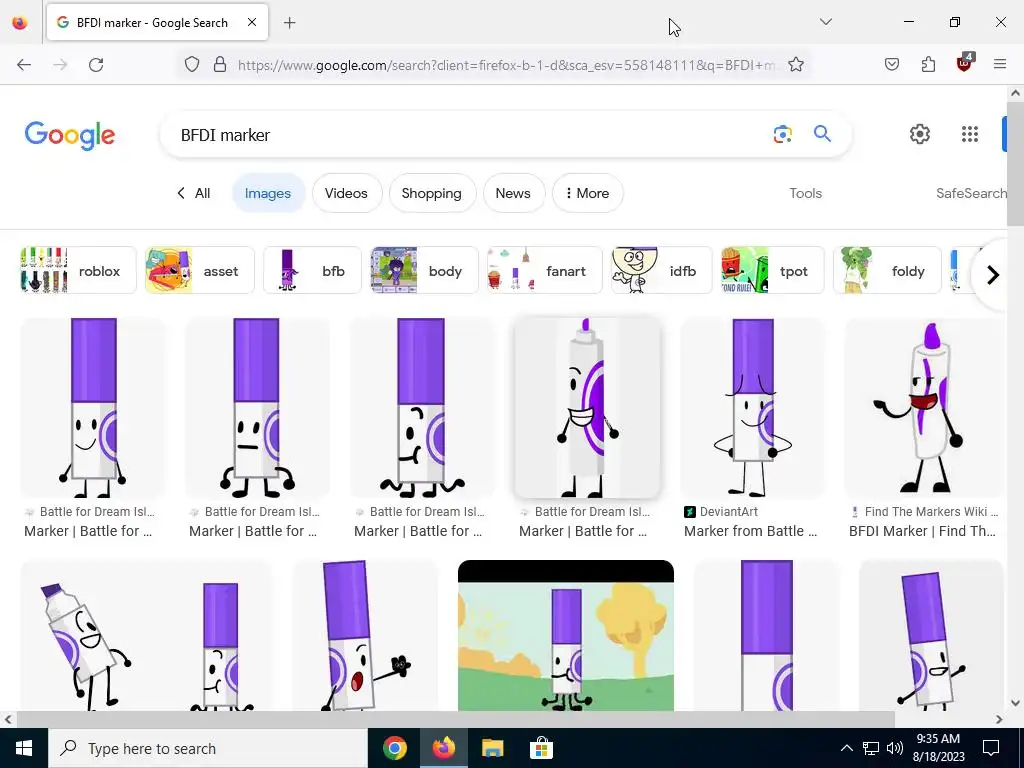Viewport: 1024px width, 768px height.
Task: Expand the More search options
Action: (587, 193)
